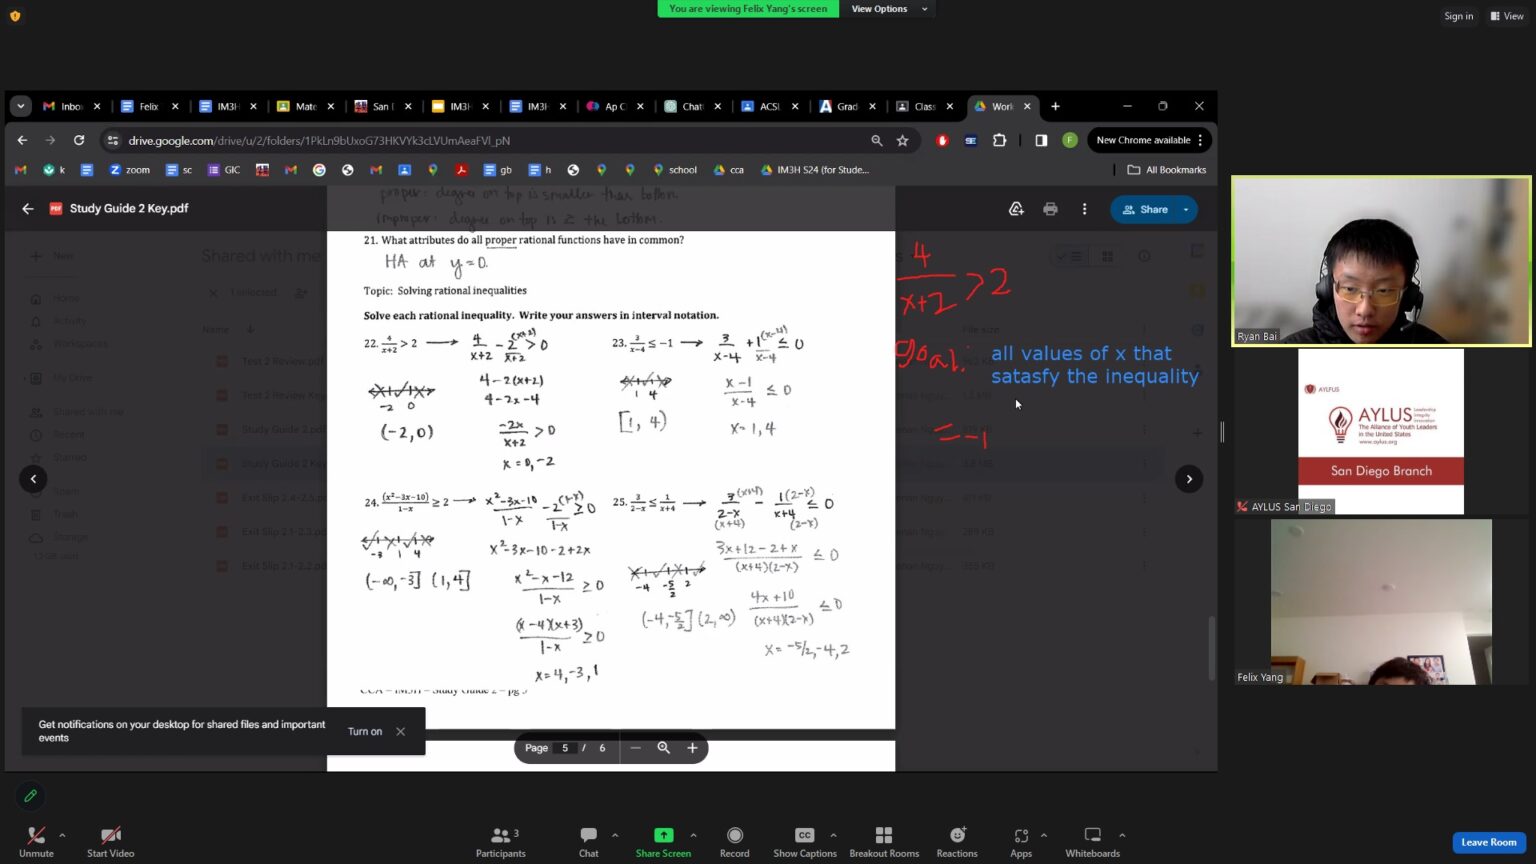
Task: Click New Chrome available update button
Action: 1149,140
